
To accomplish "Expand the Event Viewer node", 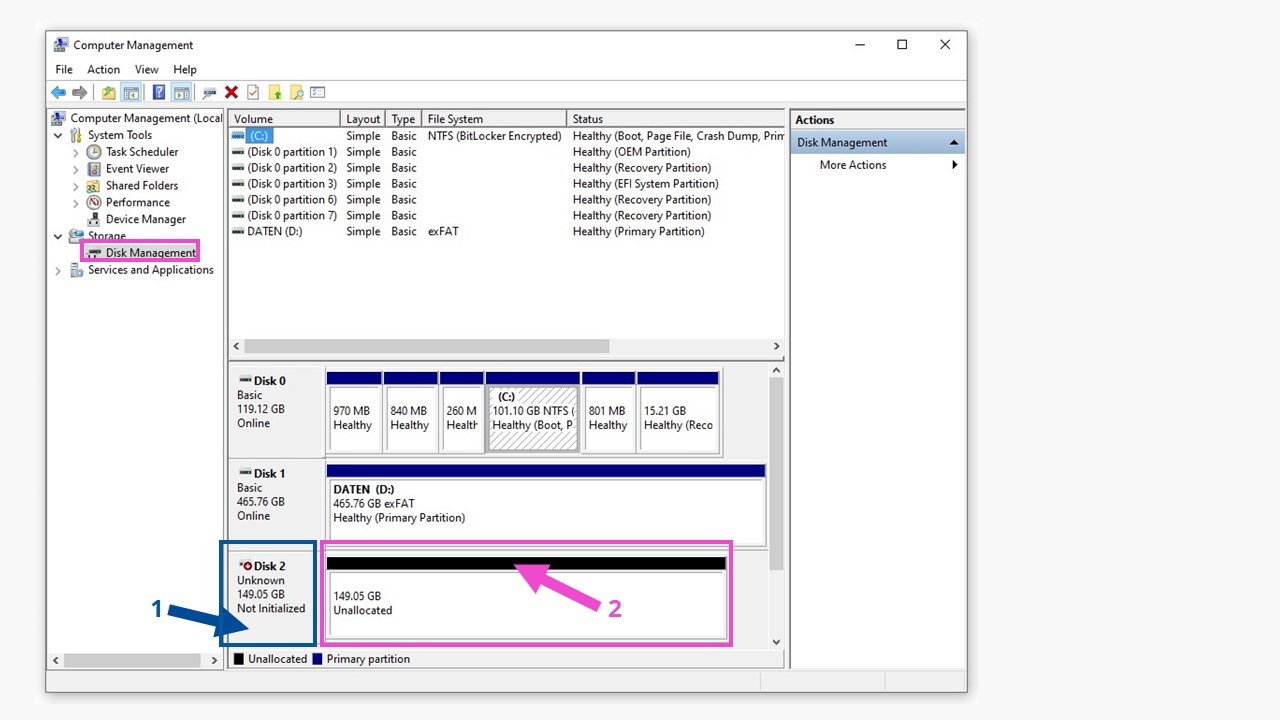I will tap(76, 169).
